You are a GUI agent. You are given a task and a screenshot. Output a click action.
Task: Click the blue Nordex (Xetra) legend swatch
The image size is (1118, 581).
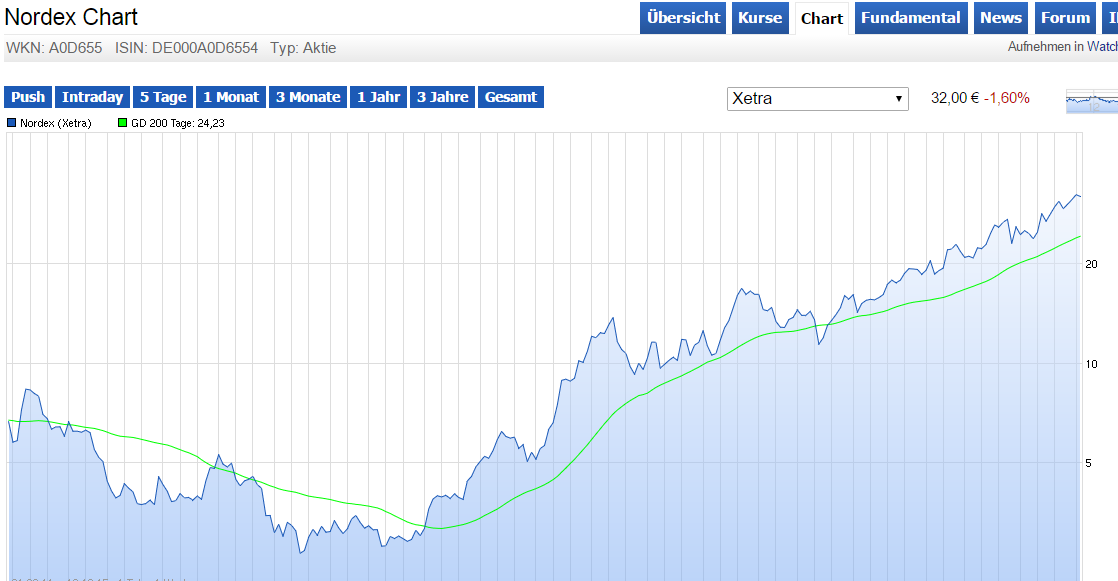click(11, 123)
